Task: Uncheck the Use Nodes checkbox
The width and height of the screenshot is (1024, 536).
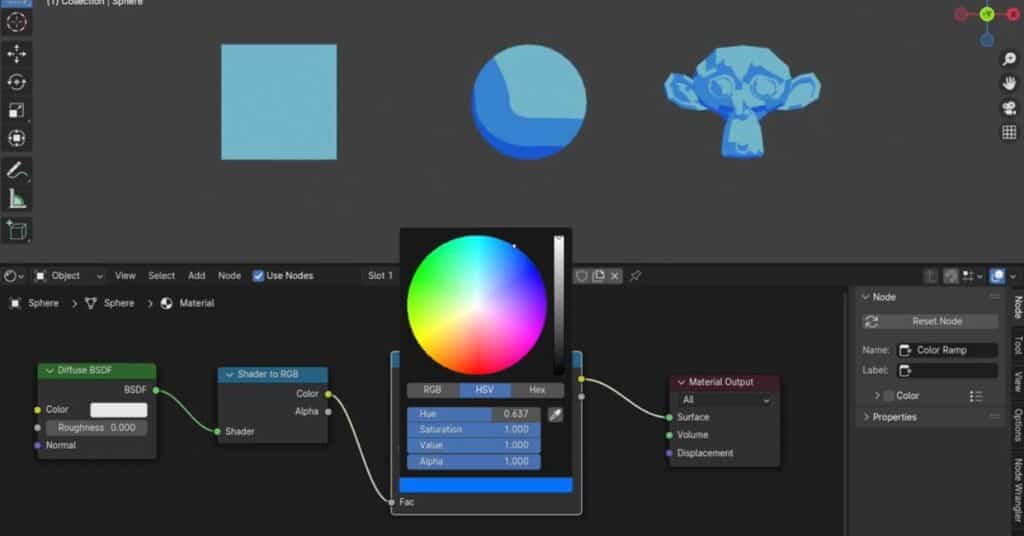Action: click(x=259, y=276)
